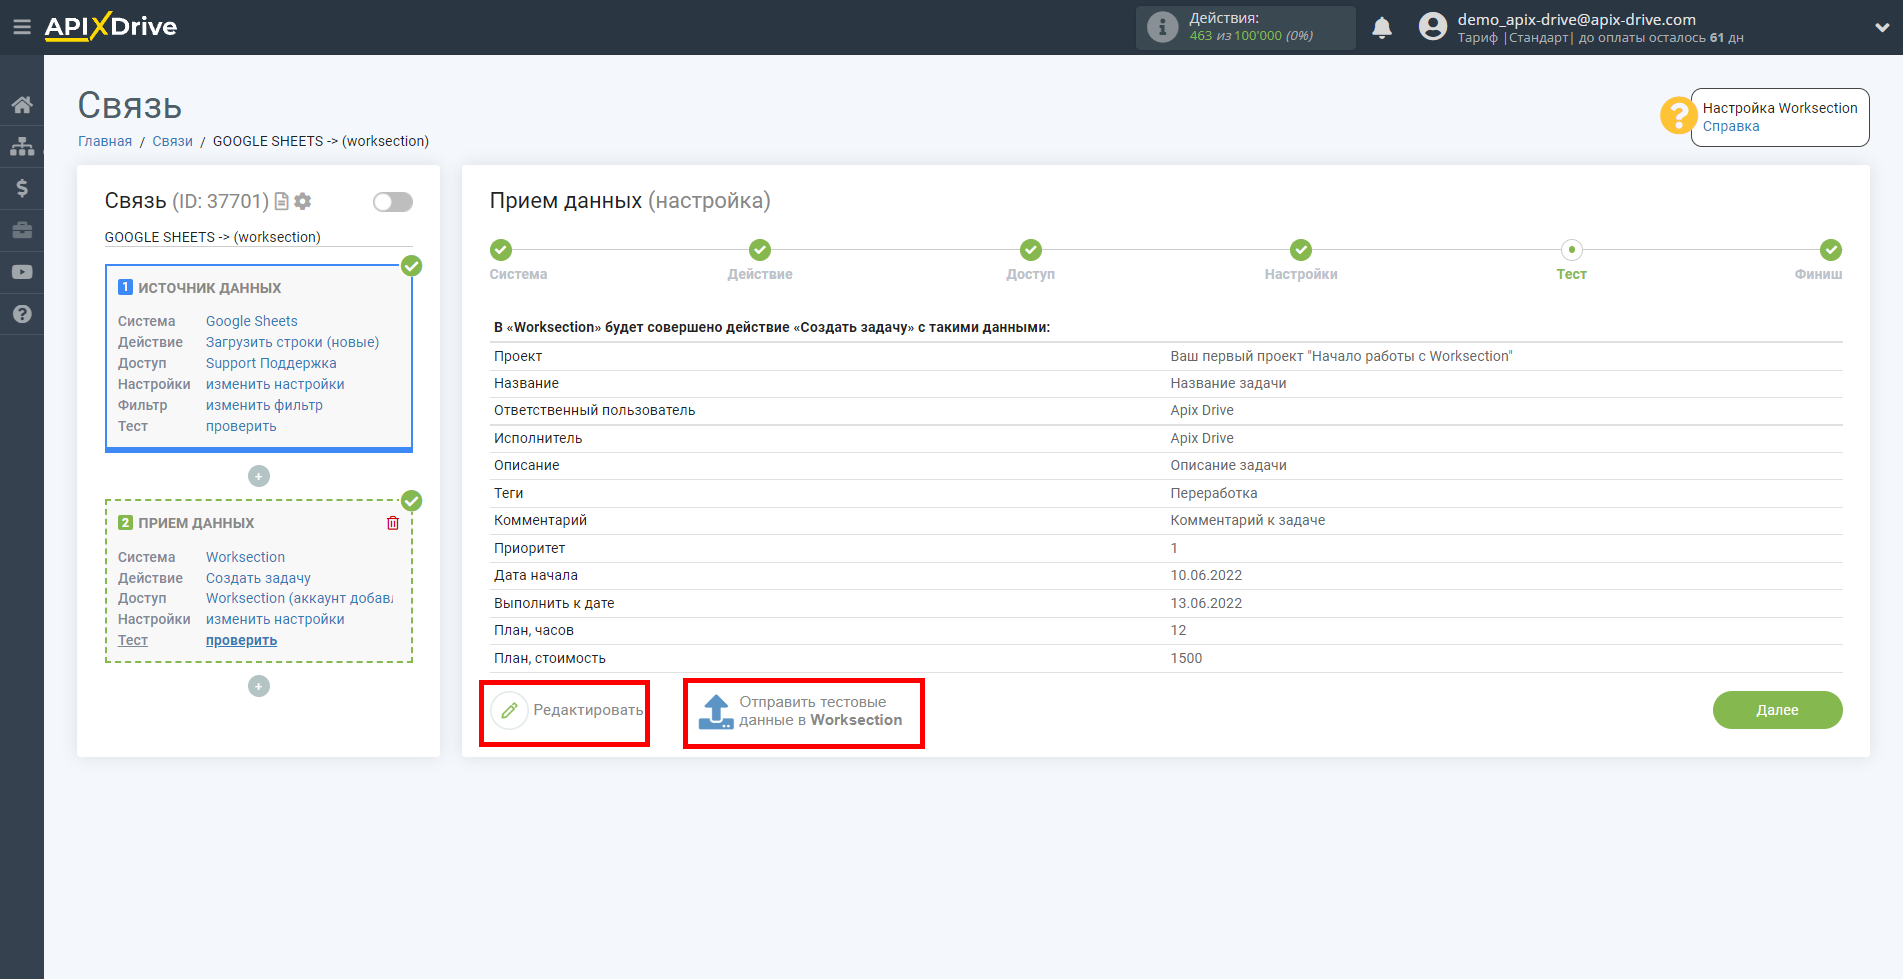The width and height of the screenshot is (1903, 979).
Task: Open the help question sidebar icon
Action: click(22, 314)
